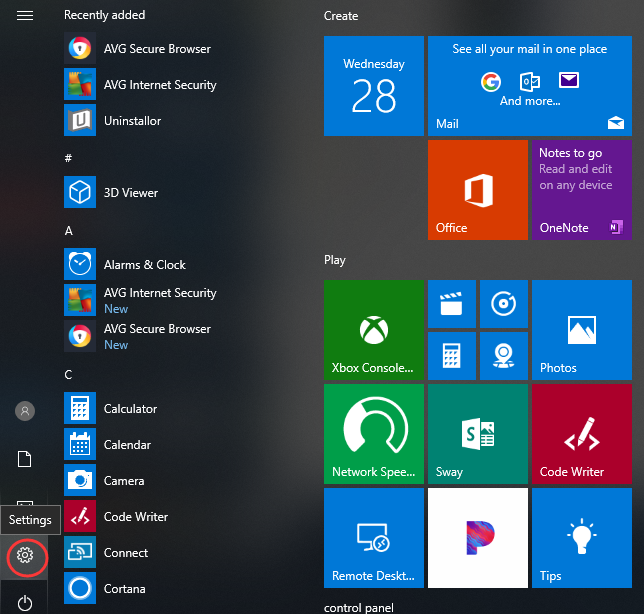This screenshot has width=644, height=614.
Task: Open AVG Internet Security marked New
Action: tap(142, 300)
